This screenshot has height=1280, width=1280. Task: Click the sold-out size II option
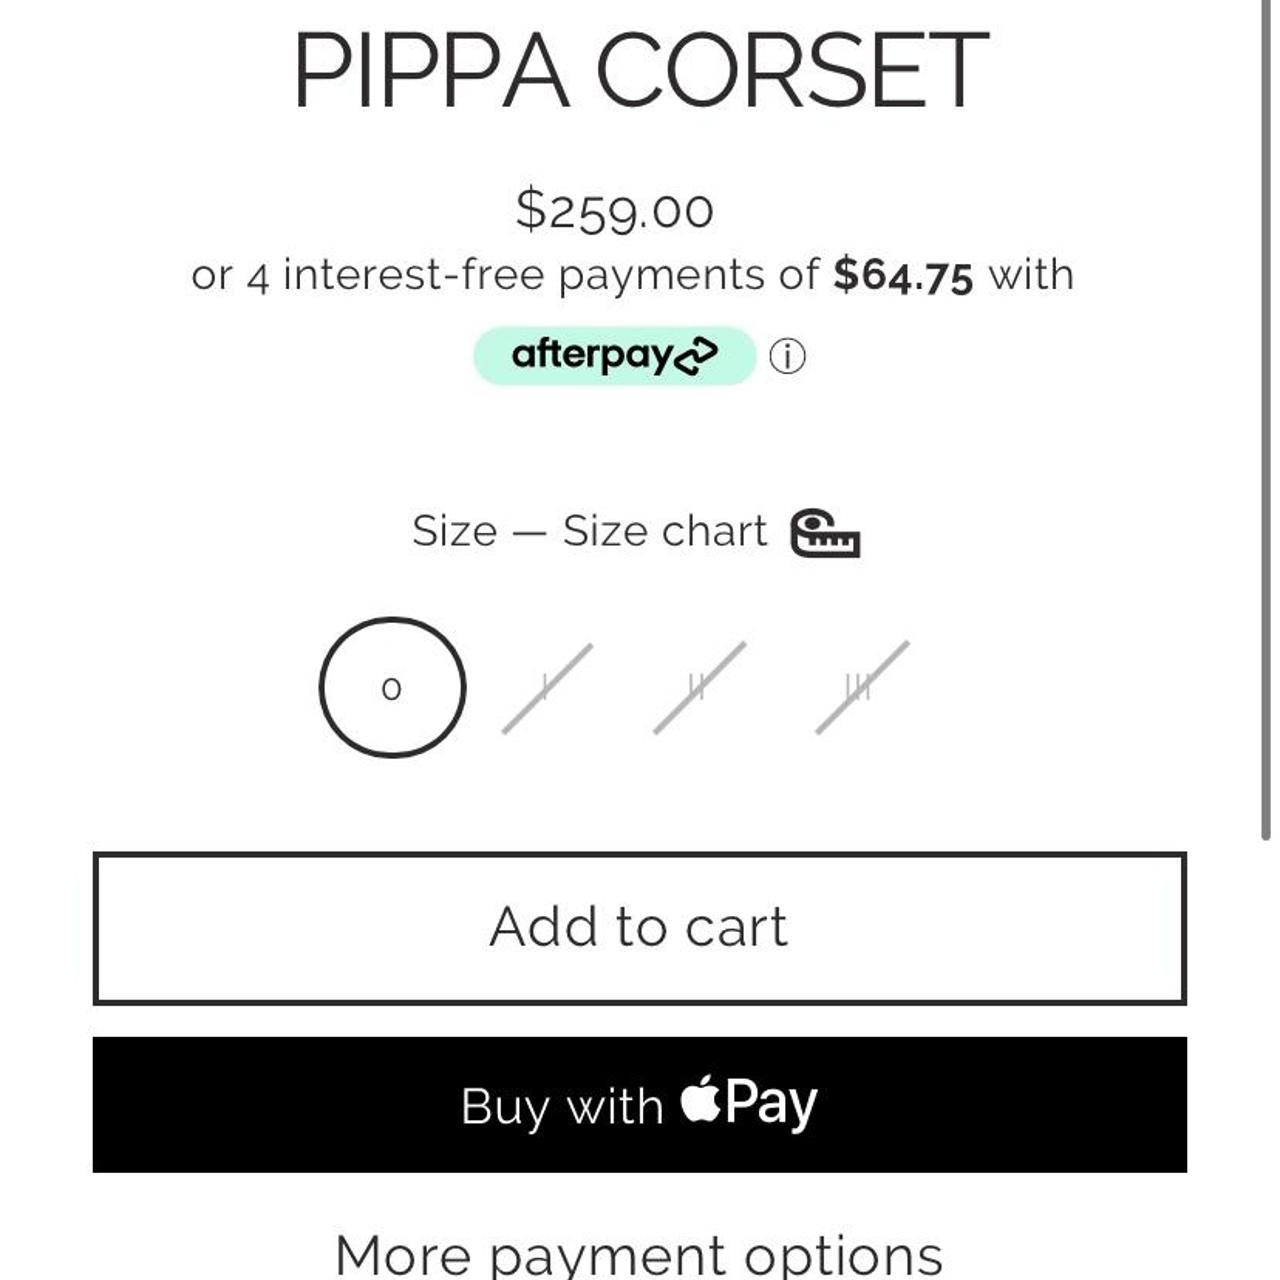[x=700, y=688]
